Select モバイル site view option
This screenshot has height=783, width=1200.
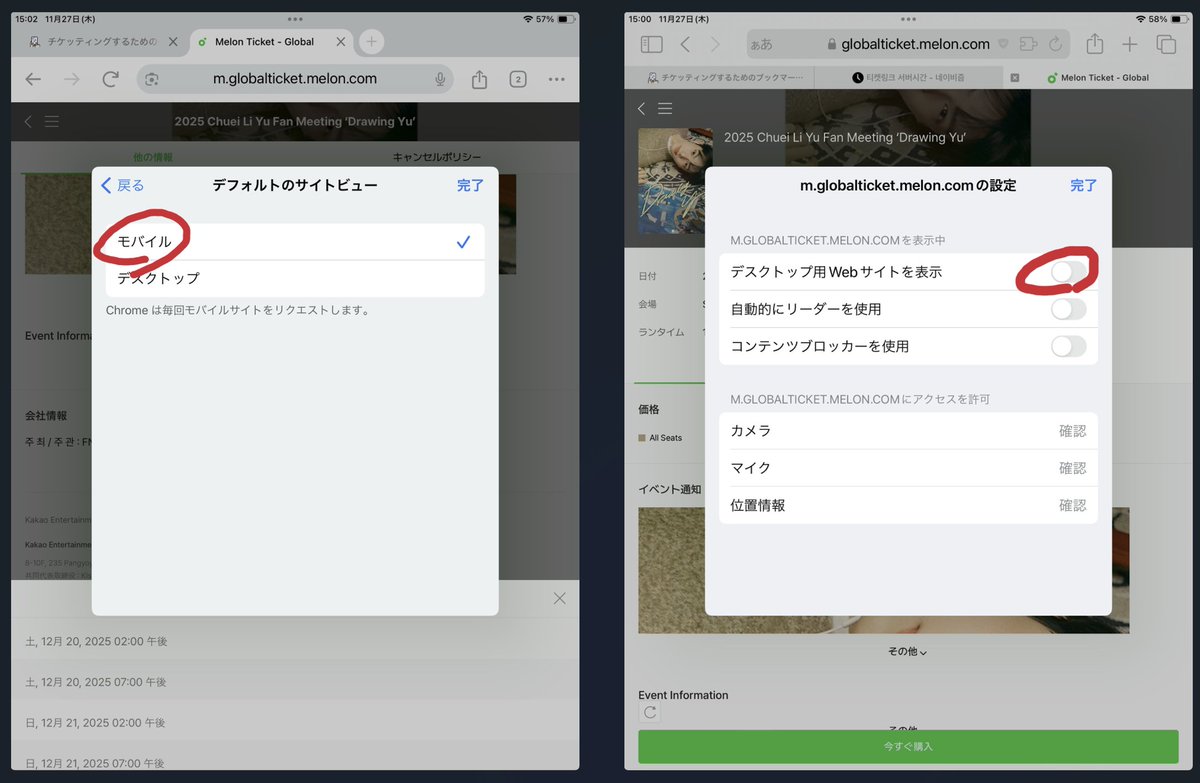tap(295, 241)
